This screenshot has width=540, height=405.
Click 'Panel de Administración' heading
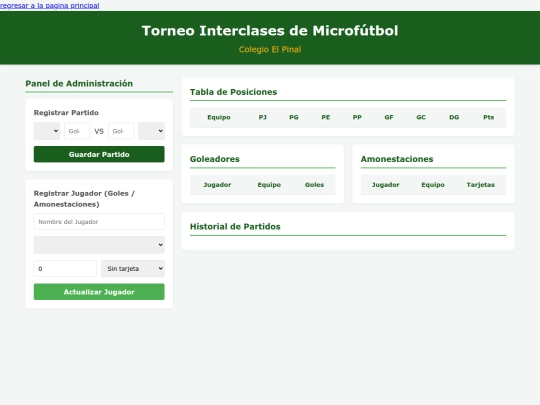(79, 84)
